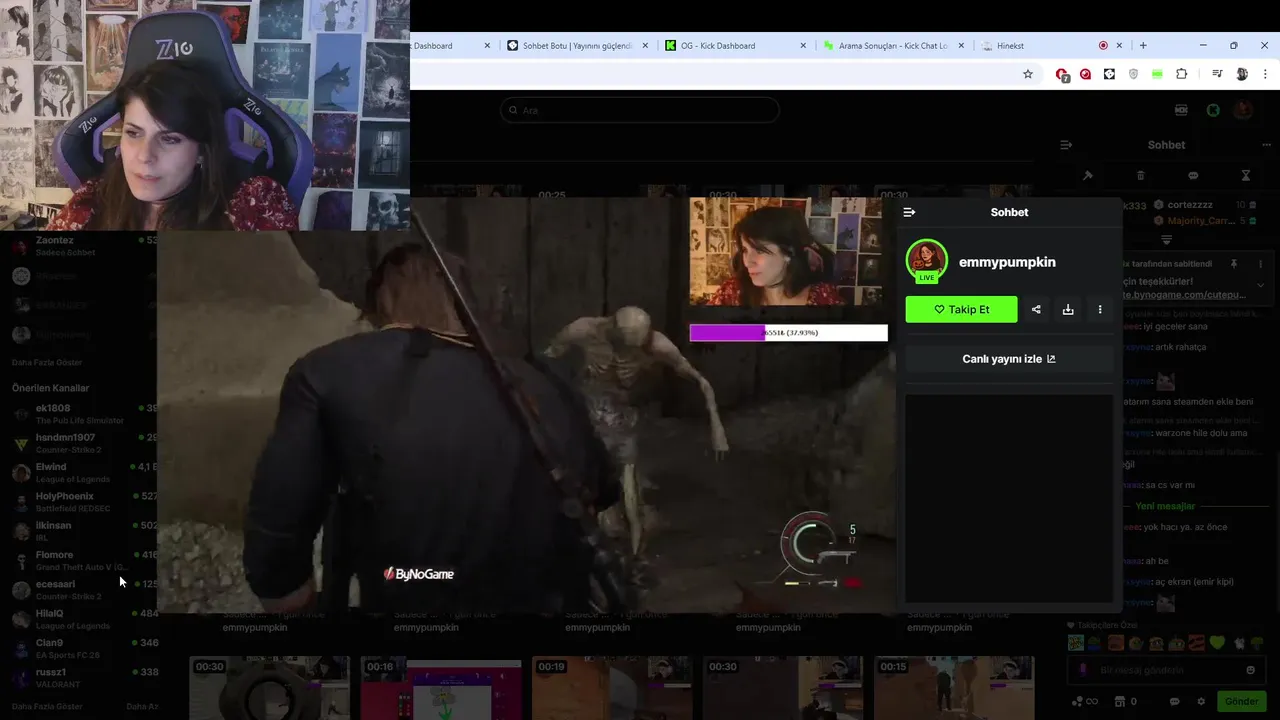Switch to OG - Kick Dashboard tab
This screenshot has height=720, width=1280.
click(x=735, y=45)
